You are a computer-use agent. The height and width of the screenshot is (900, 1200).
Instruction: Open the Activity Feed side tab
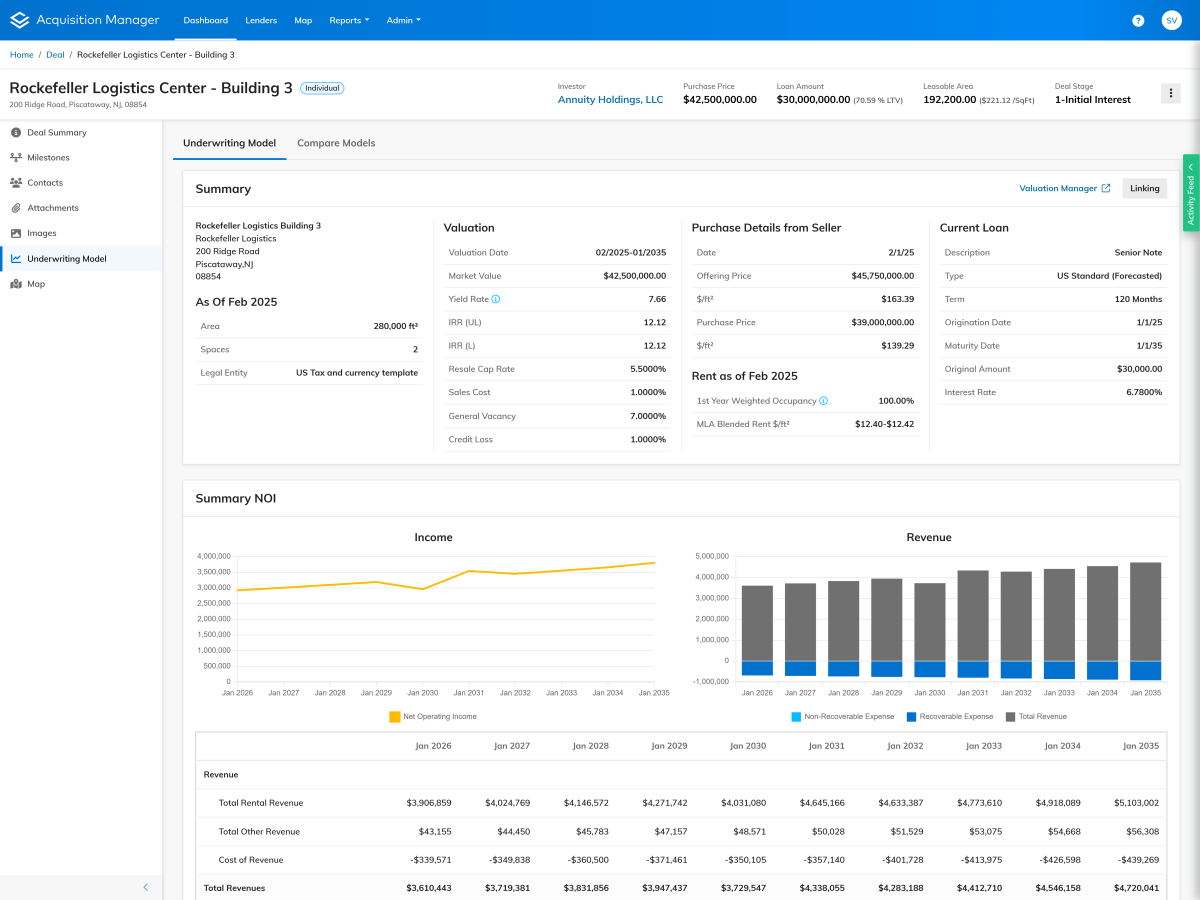click(1191, 192)
